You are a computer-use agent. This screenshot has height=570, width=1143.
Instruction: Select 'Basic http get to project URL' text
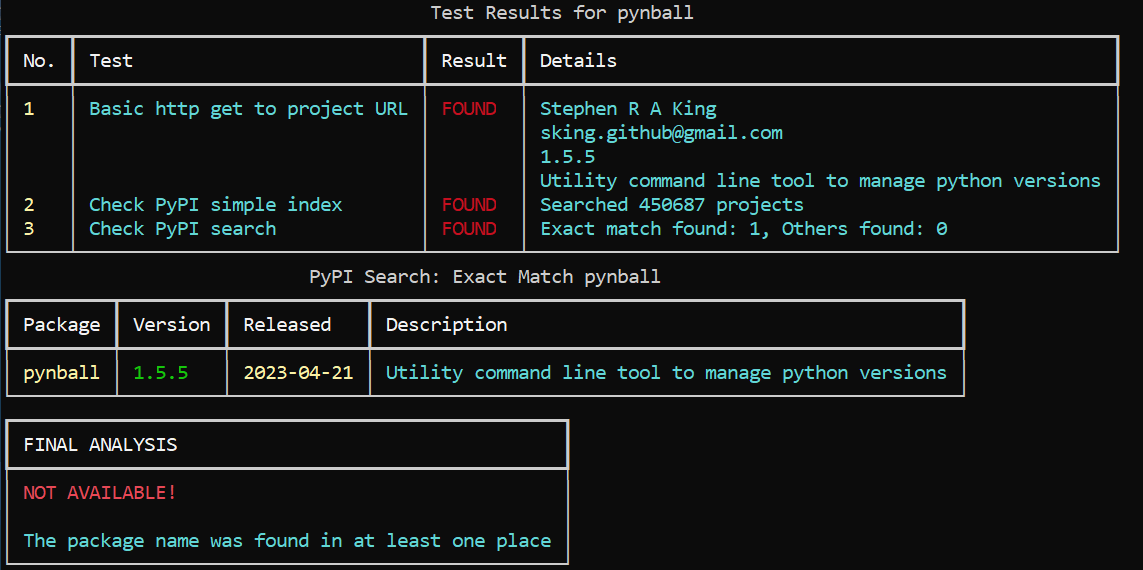coord(248,109)
